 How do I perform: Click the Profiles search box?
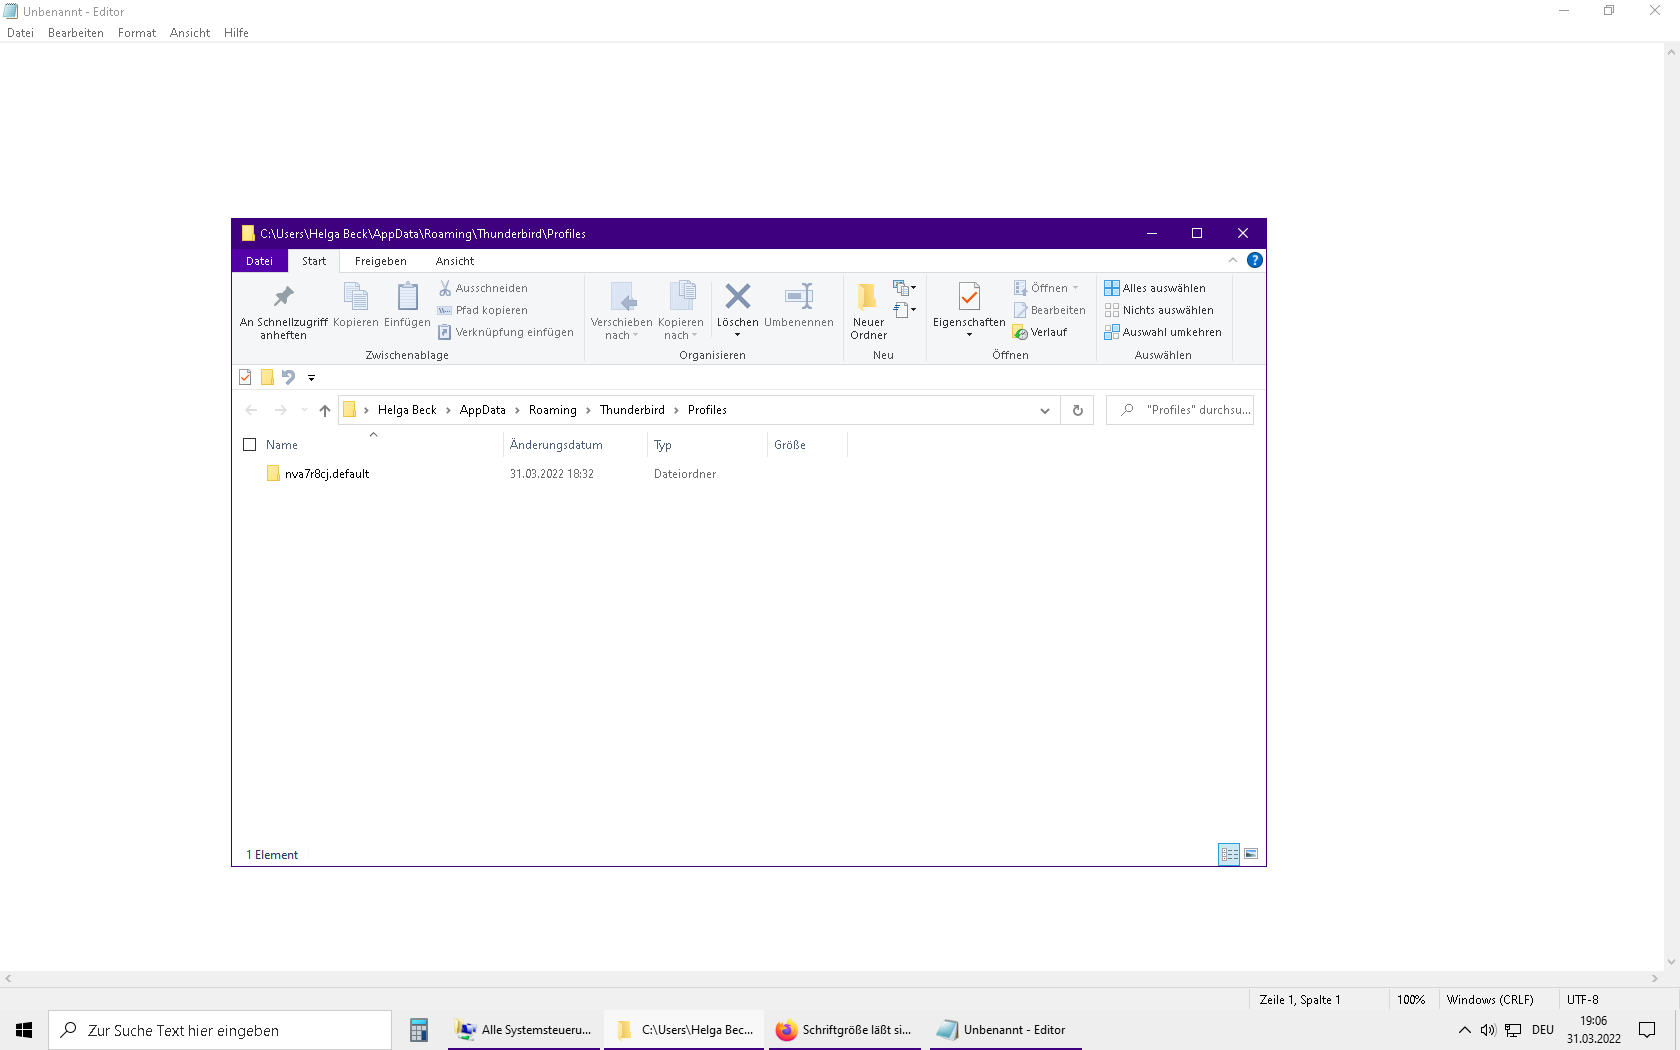[1190, 410]
